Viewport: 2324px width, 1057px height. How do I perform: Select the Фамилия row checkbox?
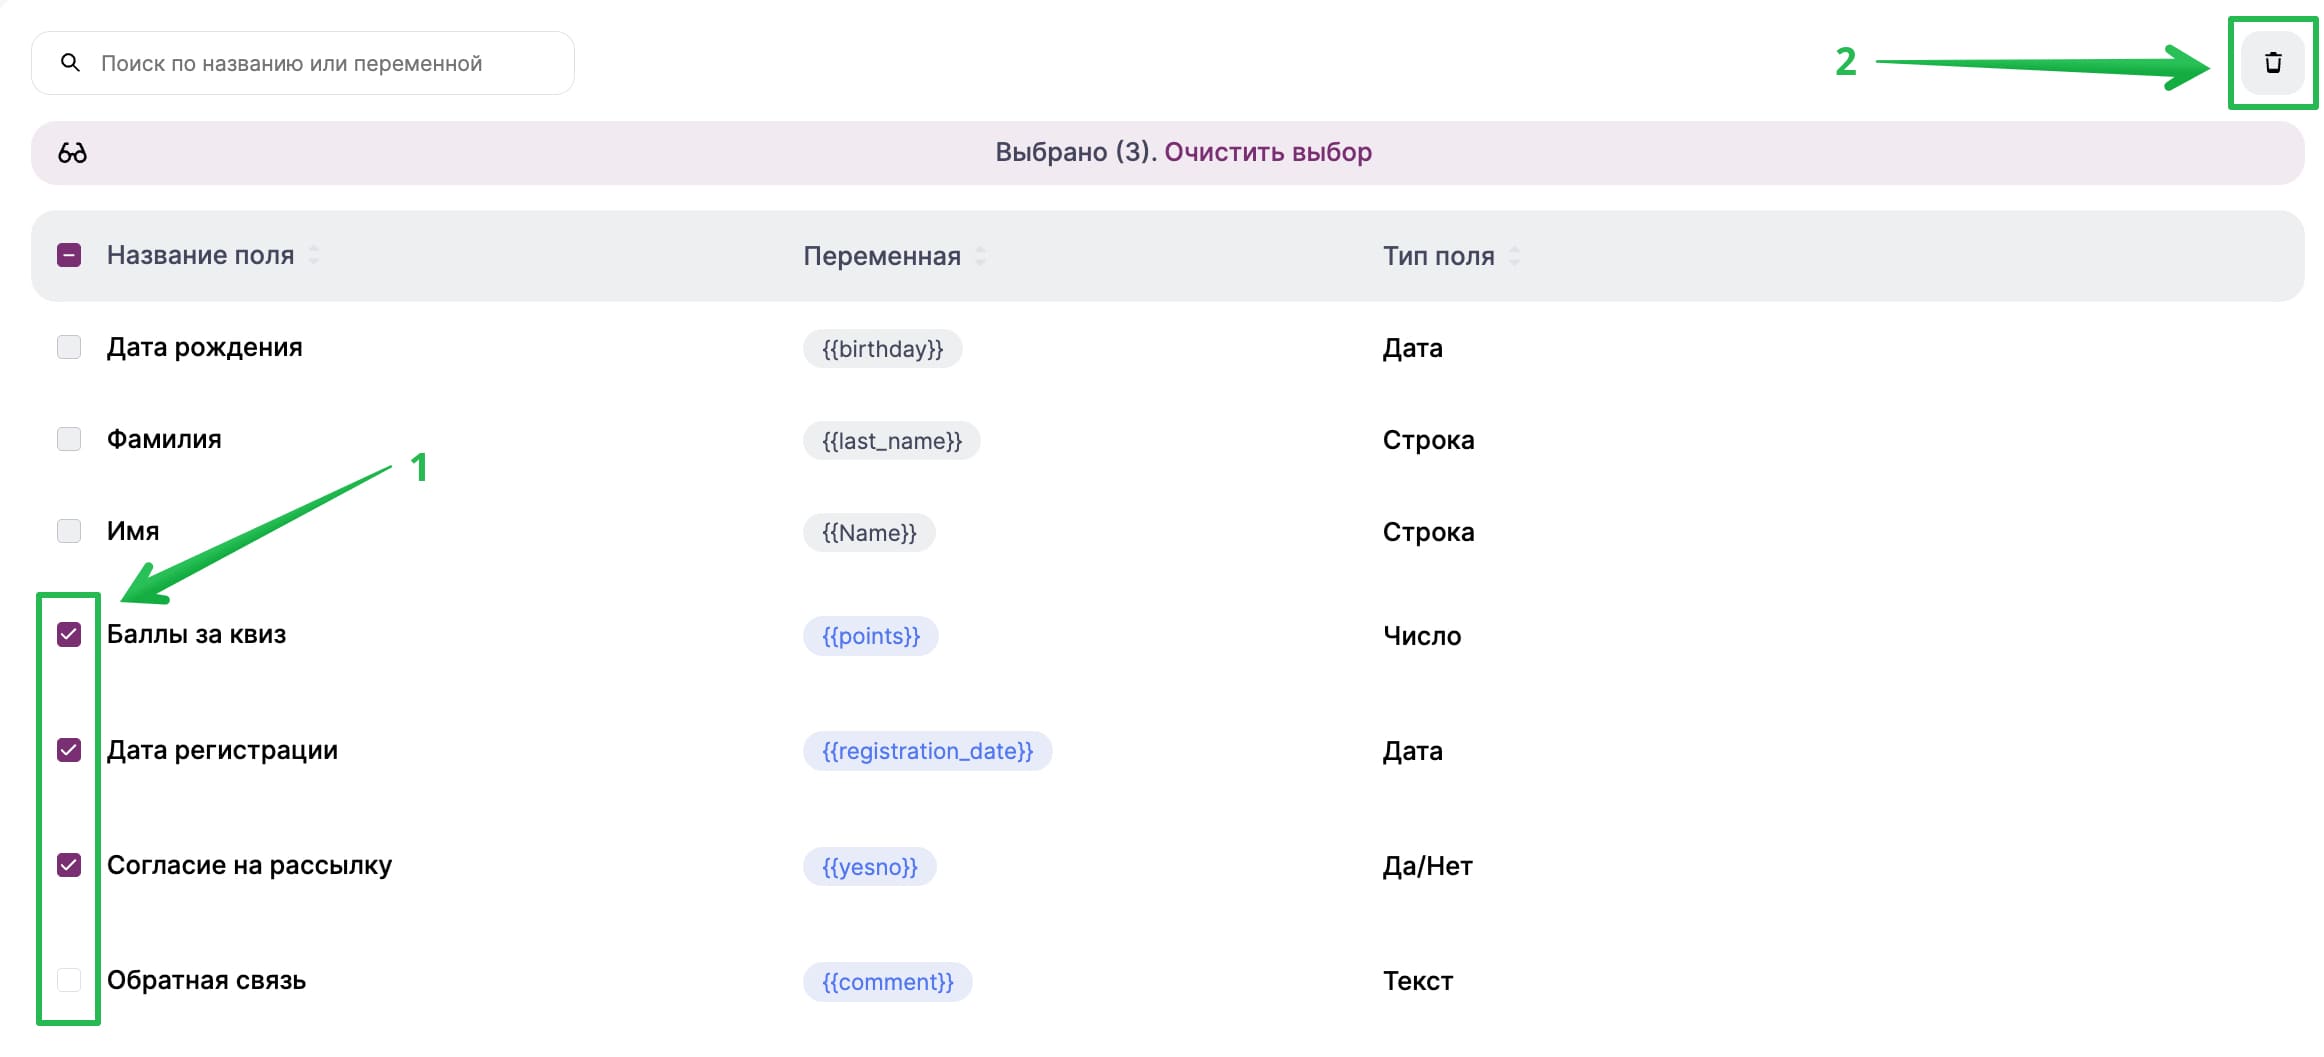pyautogui.click(x=69, y=439)
